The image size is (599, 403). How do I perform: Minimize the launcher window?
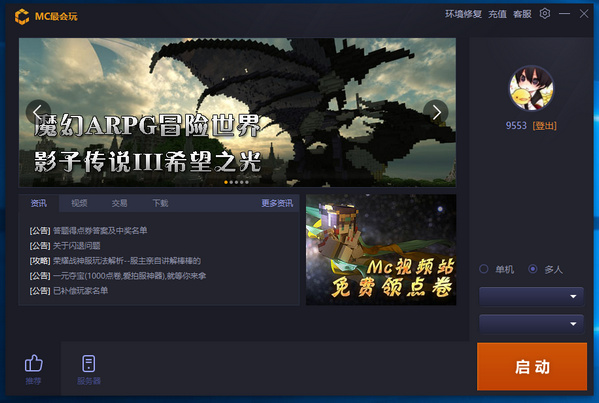(564, 14)
